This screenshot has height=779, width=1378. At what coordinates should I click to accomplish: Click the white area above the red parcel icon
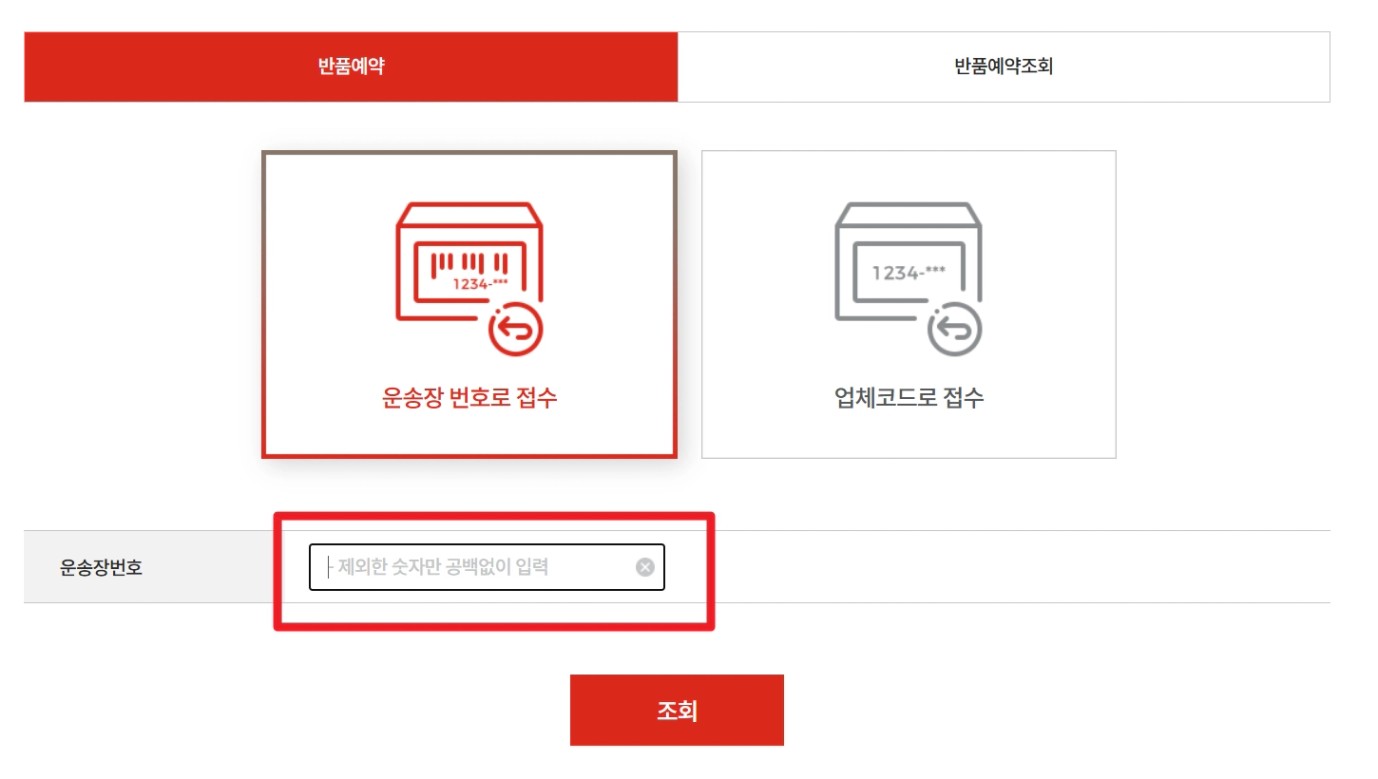(x=469, y=177)
